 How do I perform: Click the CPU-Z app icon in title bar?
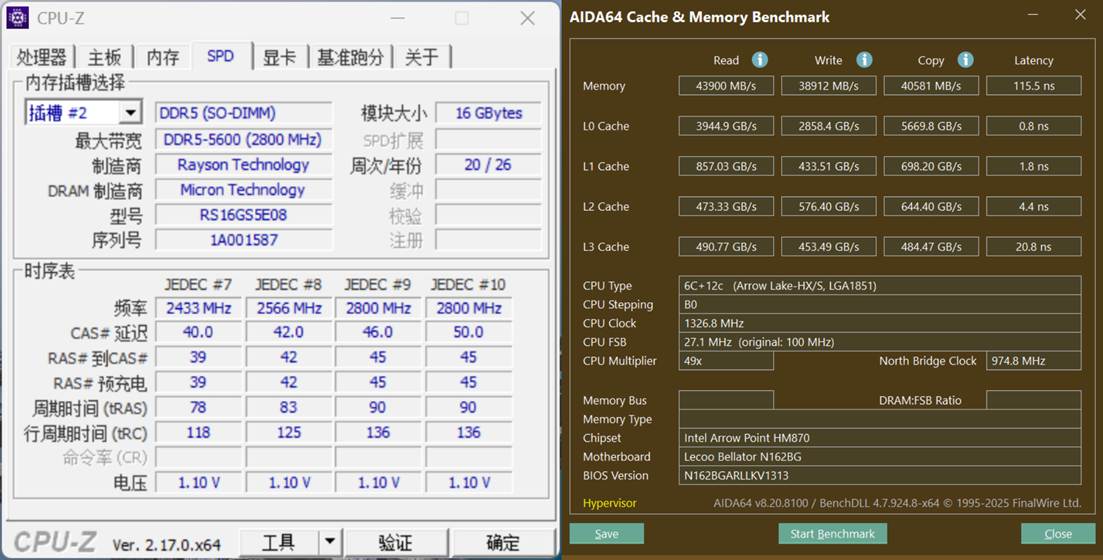[18, 18]
